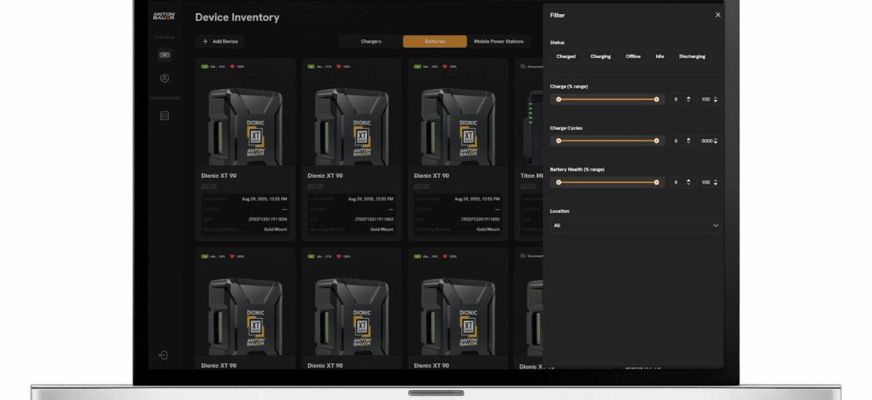Open the devices battery icon in sidebar
The image size is (872, 400).
[164, 55]
